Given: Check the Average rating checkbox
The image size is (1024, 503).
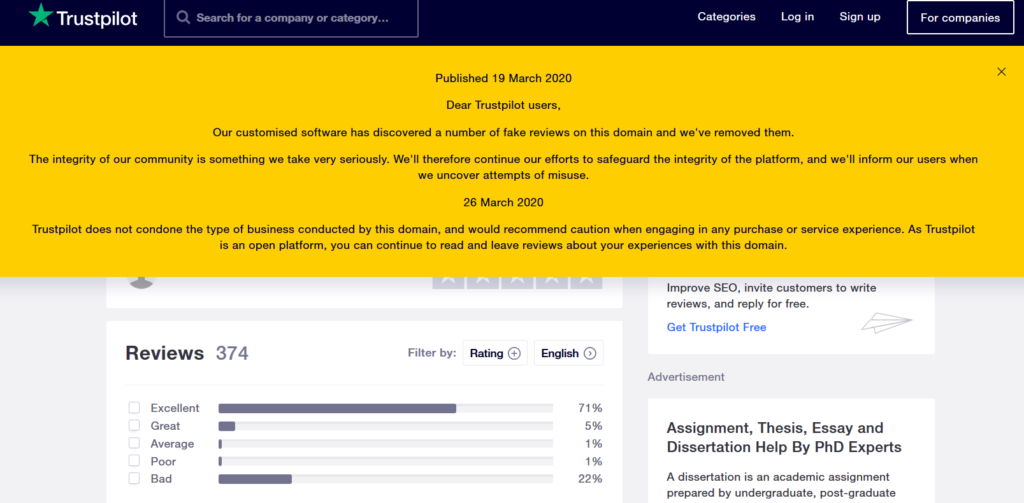Looking at the screenshot, I should click(x=134, y=444).
